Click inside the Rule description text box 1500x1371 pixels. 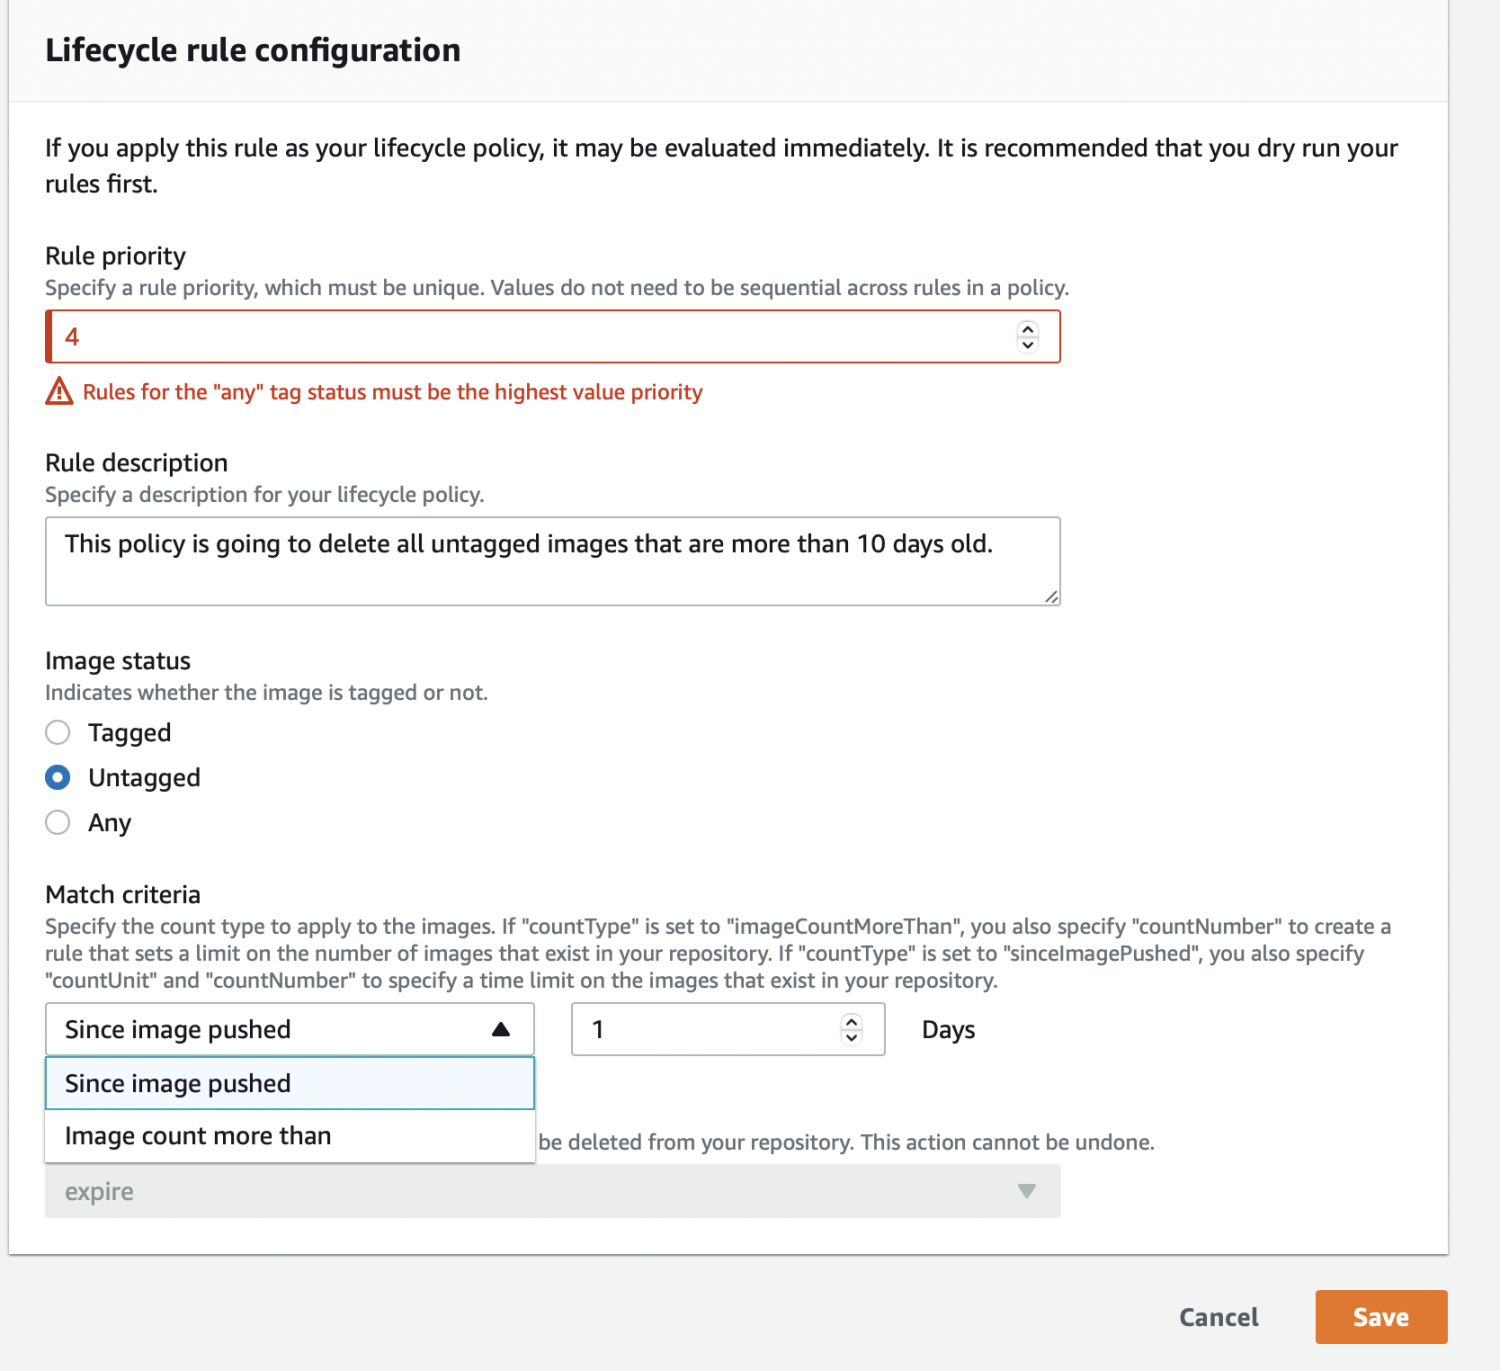[x=550, y=561]
